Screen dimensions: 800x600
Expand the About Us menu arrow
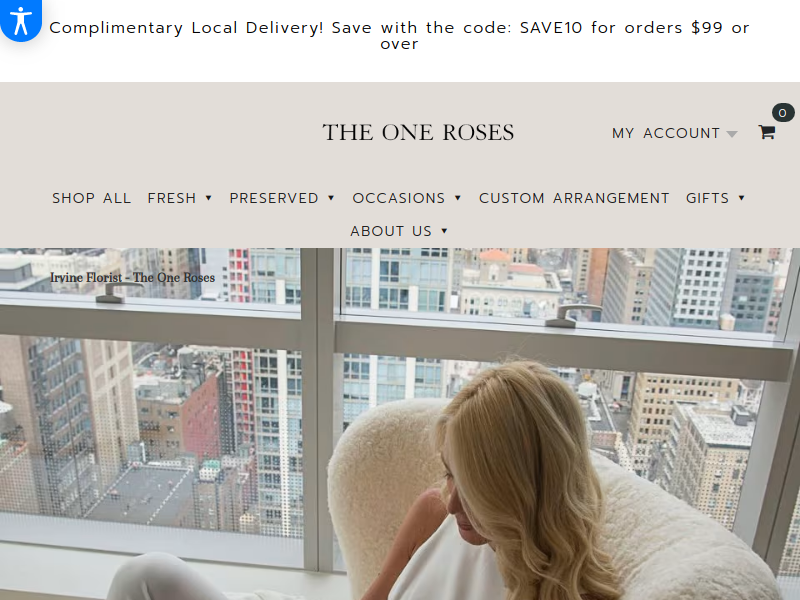tap(444, 231)
